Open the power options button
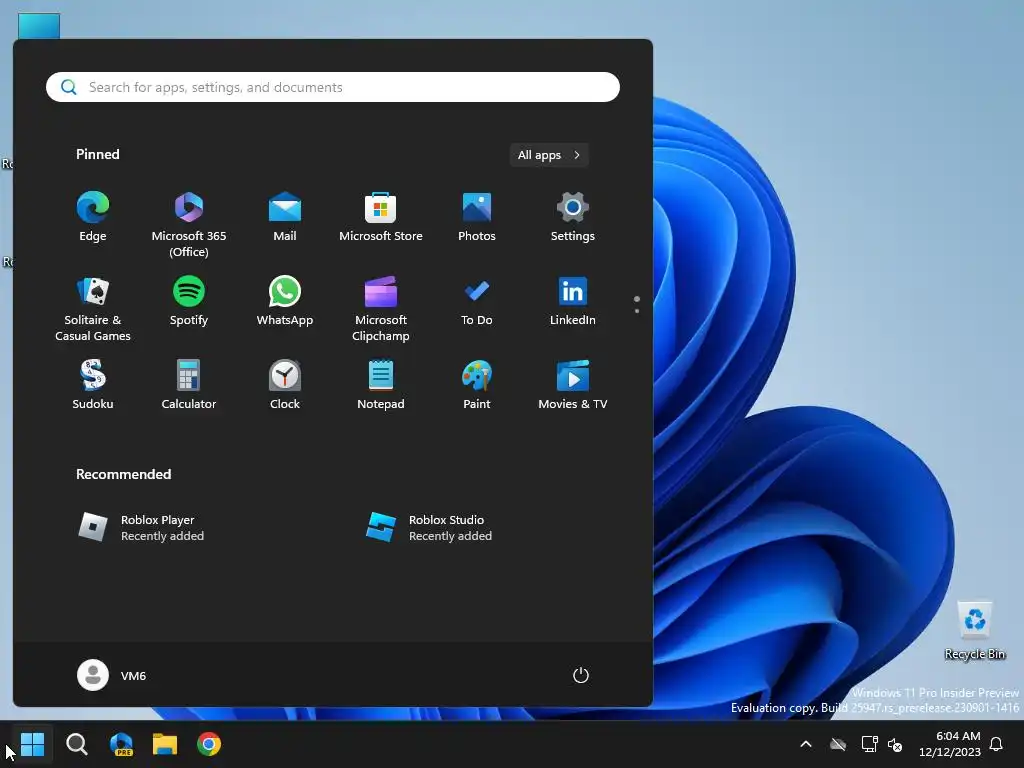 (581, 675)
